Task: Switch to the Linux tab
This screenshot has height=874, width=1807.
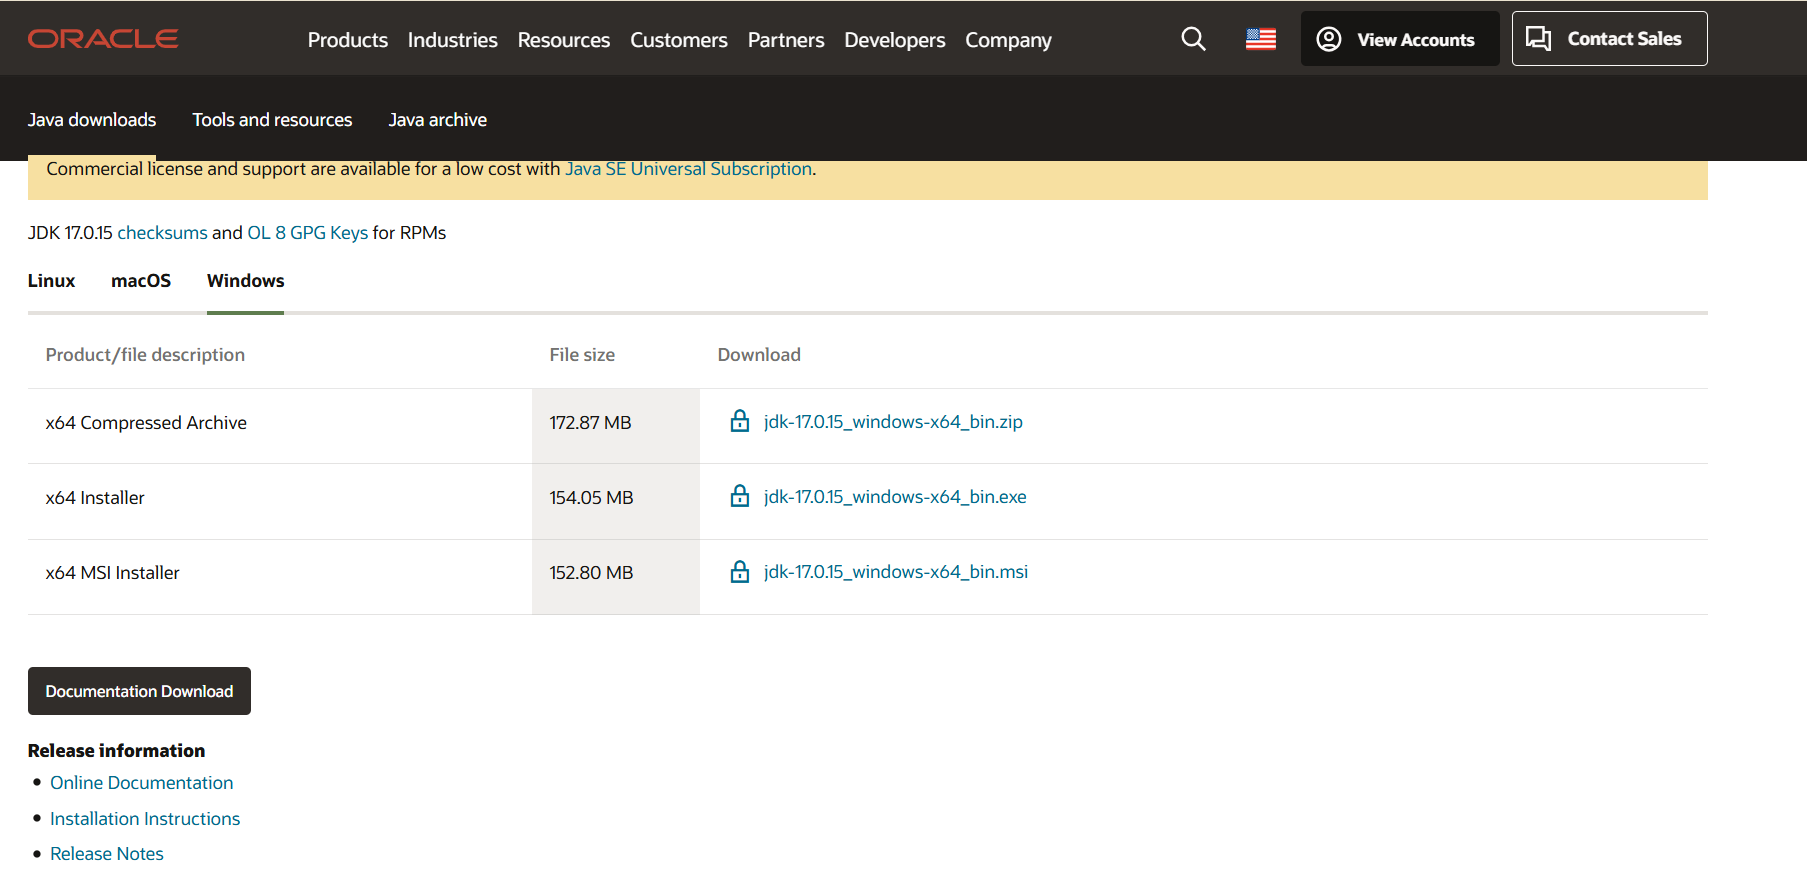Action: click(x=51, y=281)
